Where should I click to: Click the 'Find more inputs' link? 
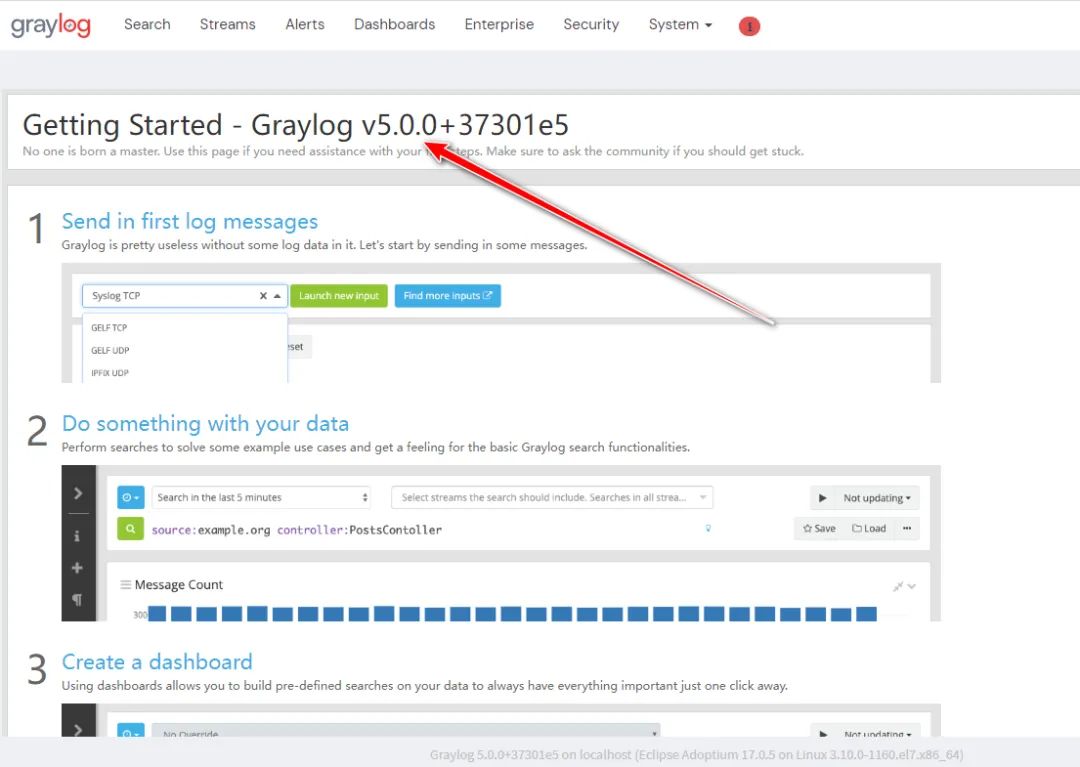tap(447, 295)
